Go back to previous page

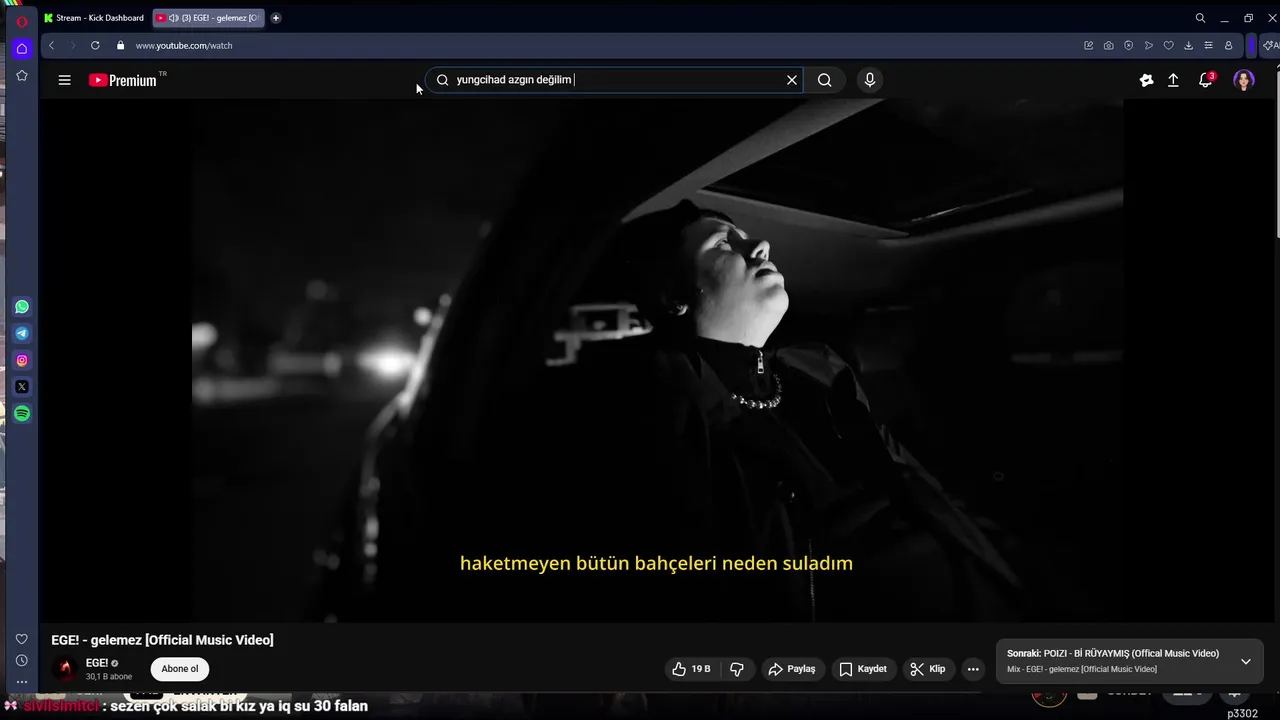(51, 45)
